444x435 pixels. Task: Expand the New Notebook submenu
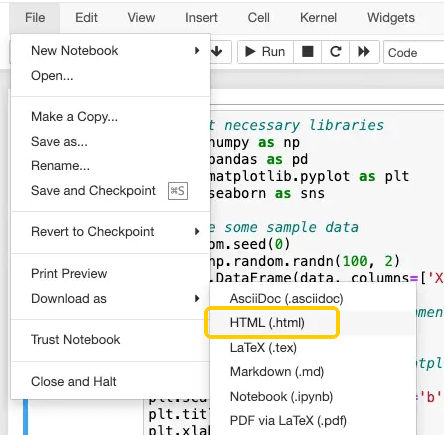(x=110, y=51)
